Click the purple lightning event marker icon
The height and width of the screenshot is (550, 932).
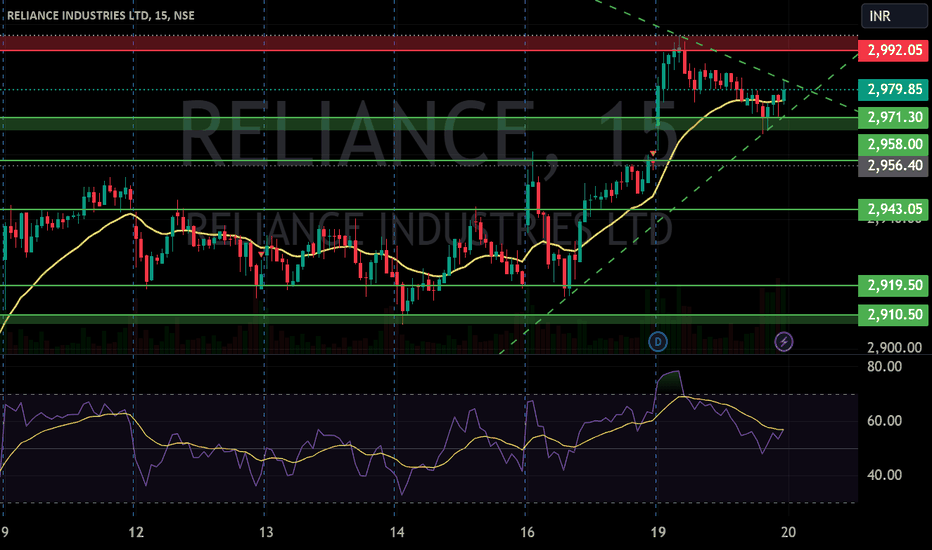click(784, 341)
